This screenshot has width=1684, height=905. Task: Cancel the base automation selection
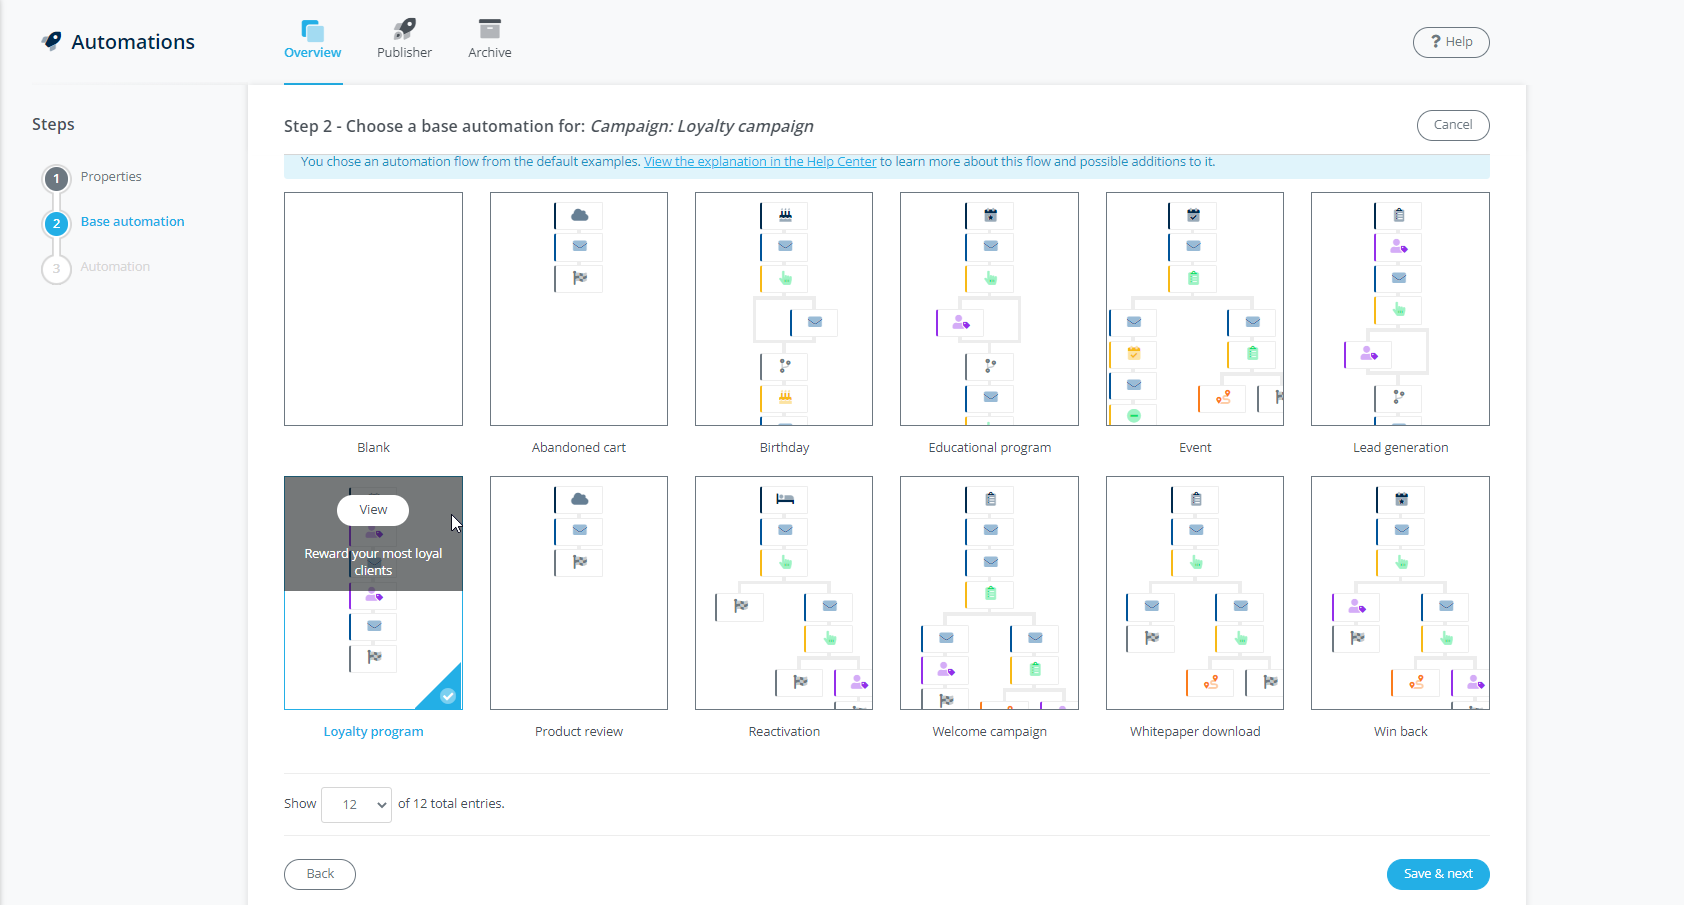pos(1452,125)
